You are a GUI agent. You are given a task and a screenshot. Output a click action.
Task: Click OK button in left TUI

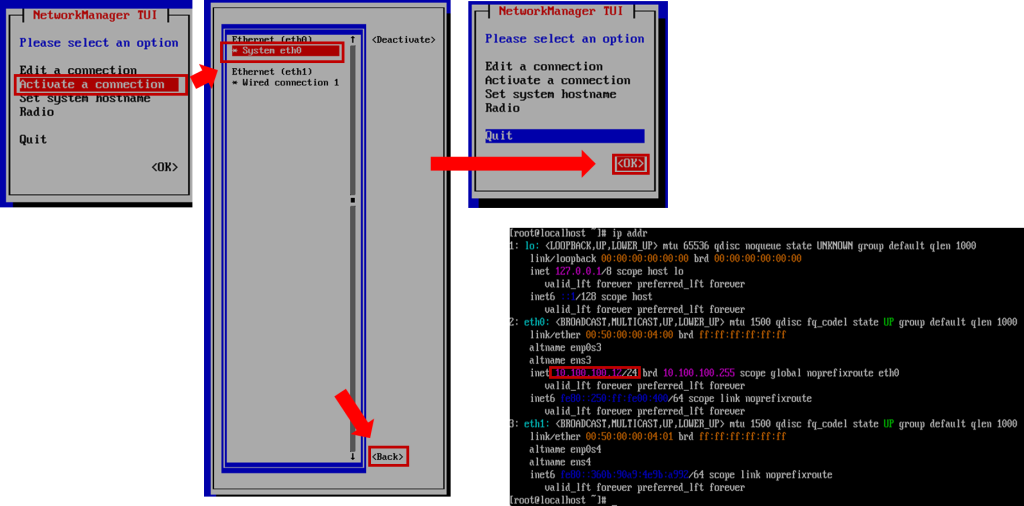[x=165, y=166]
